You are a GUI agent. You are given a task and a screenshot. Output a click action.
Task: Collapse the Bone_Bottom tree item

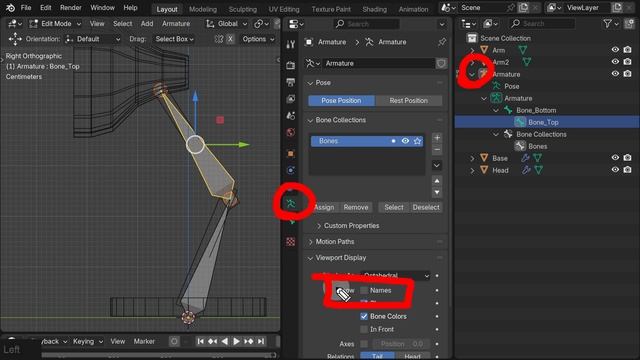tap(496, 110)
